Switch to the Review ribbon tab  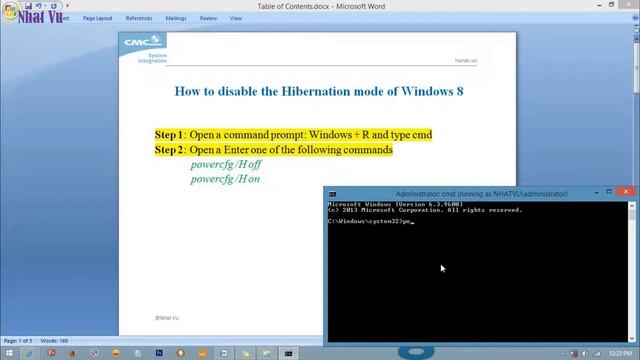click(x=208, y=18)
